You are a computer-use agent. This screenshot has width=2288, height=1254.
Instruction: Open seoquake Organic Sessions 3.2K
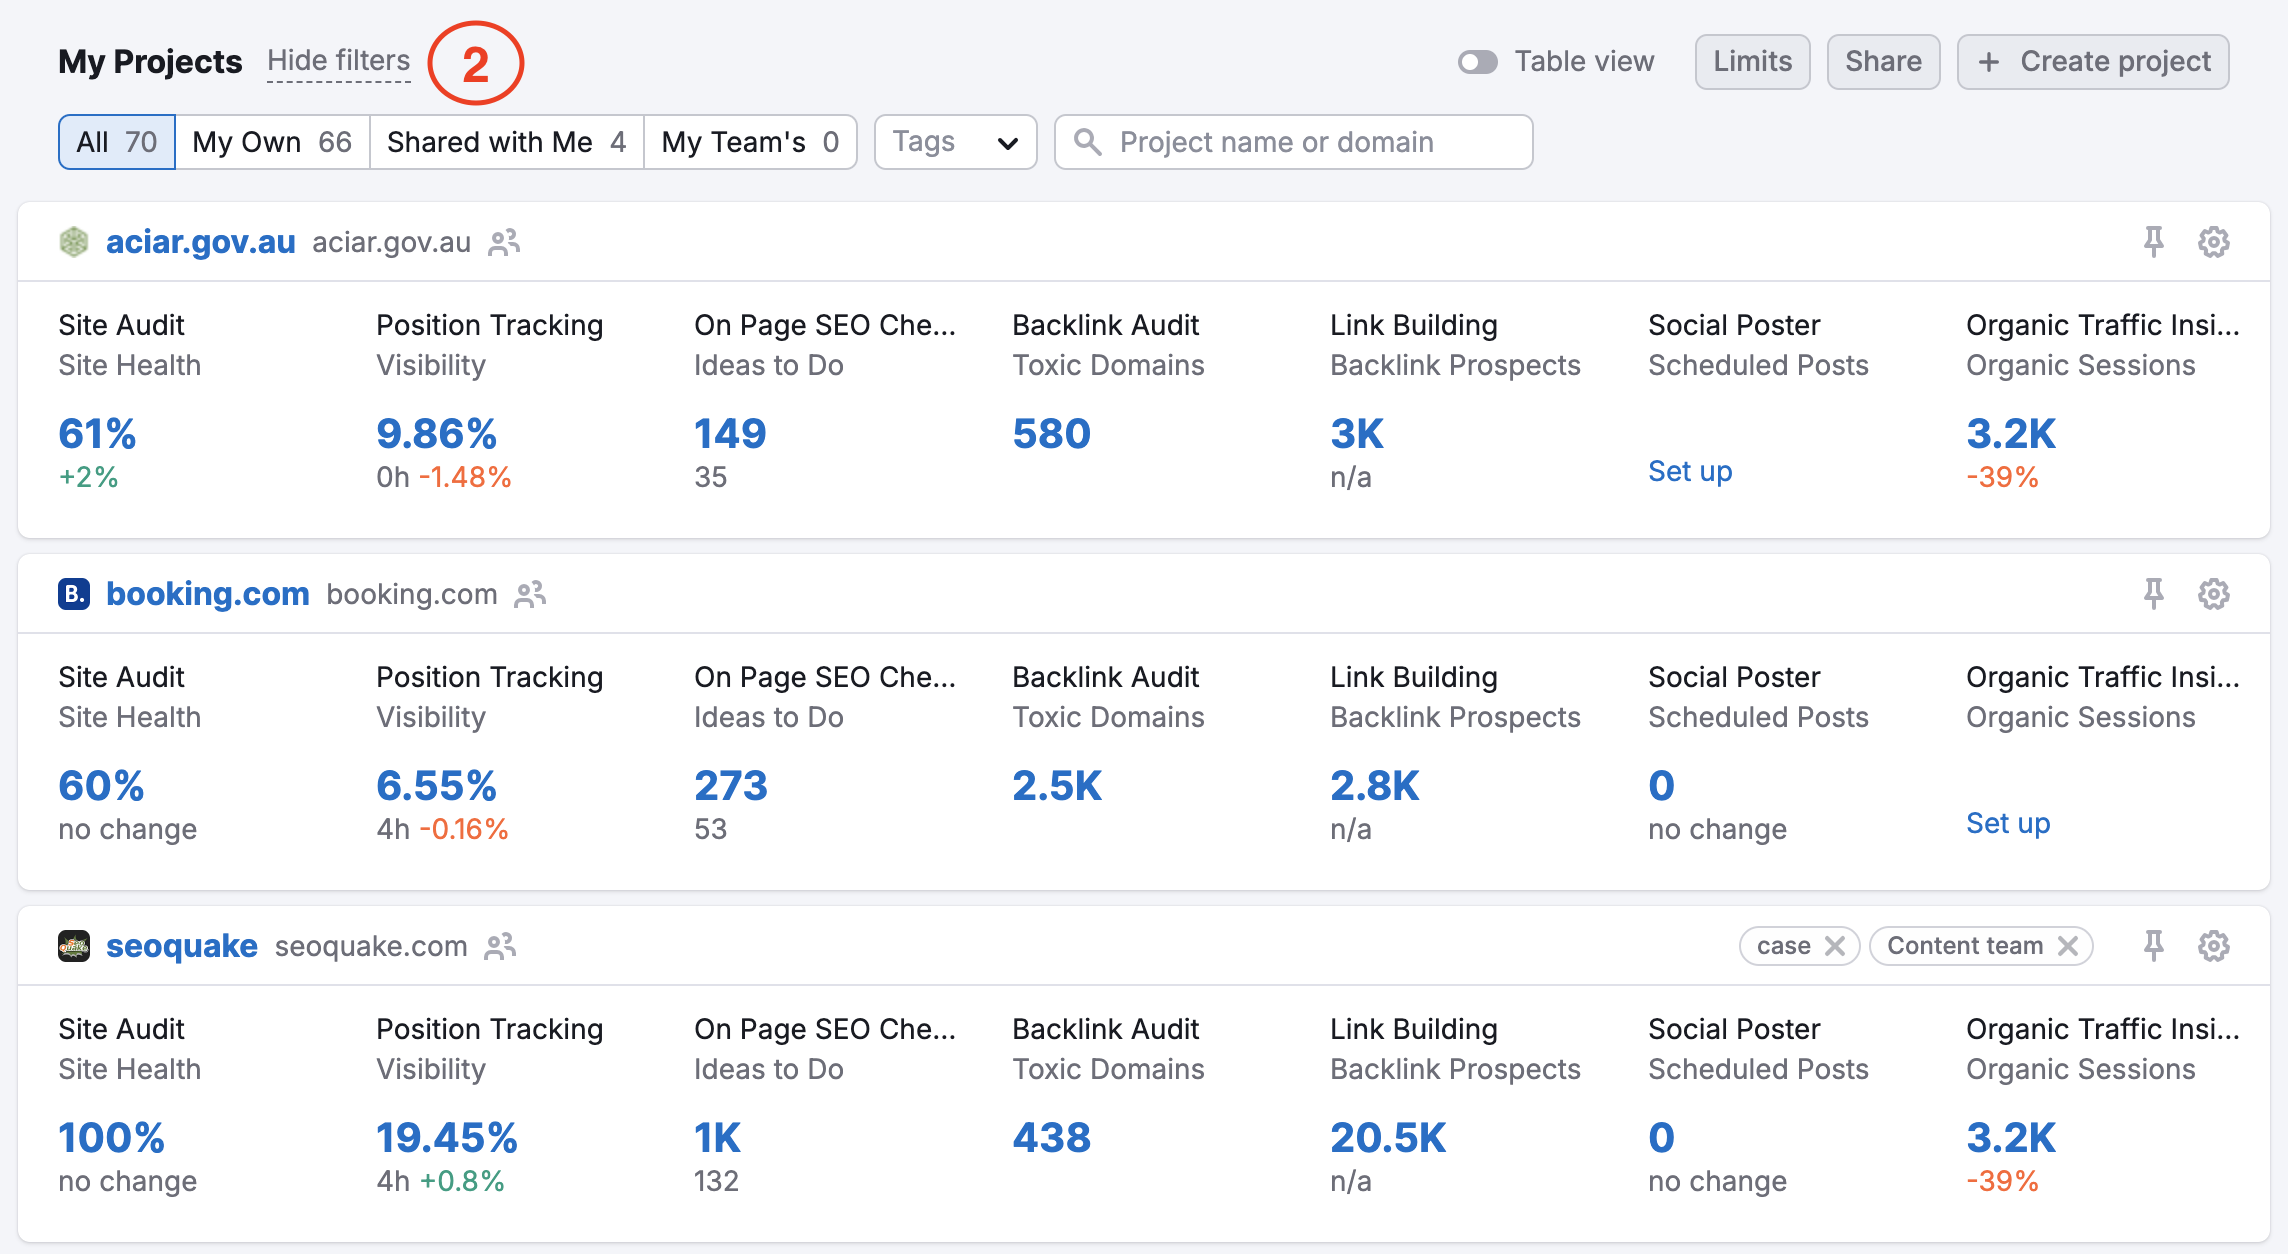(2011, 1138)
